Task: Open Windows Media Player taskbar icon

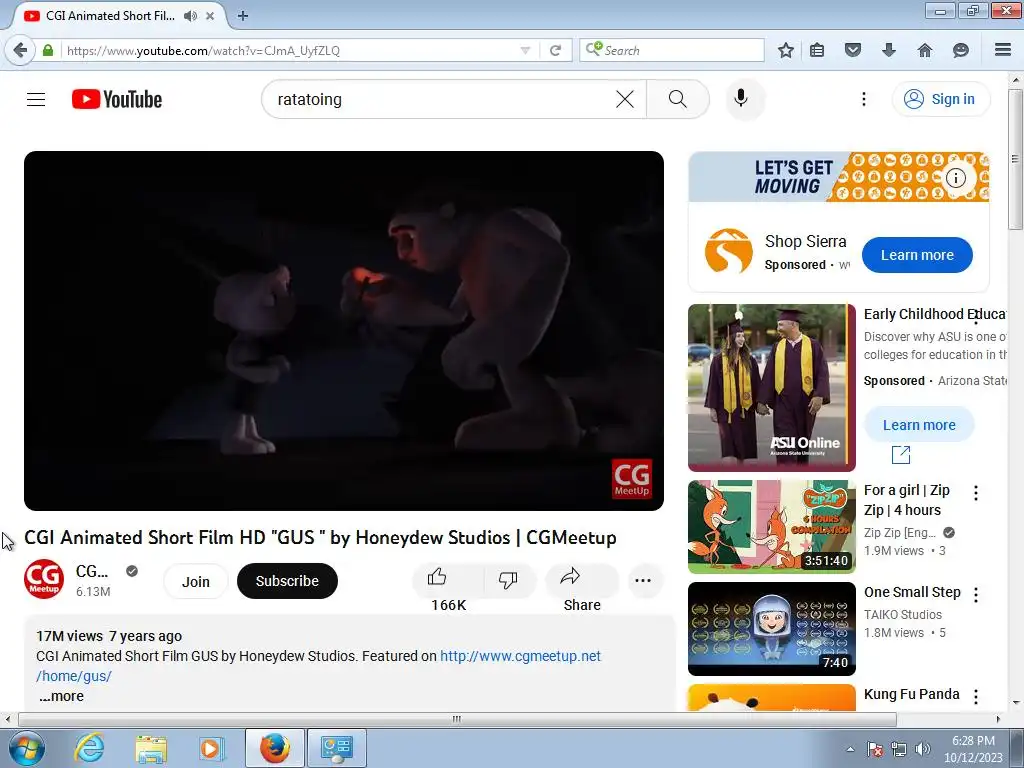Action: 210,748
